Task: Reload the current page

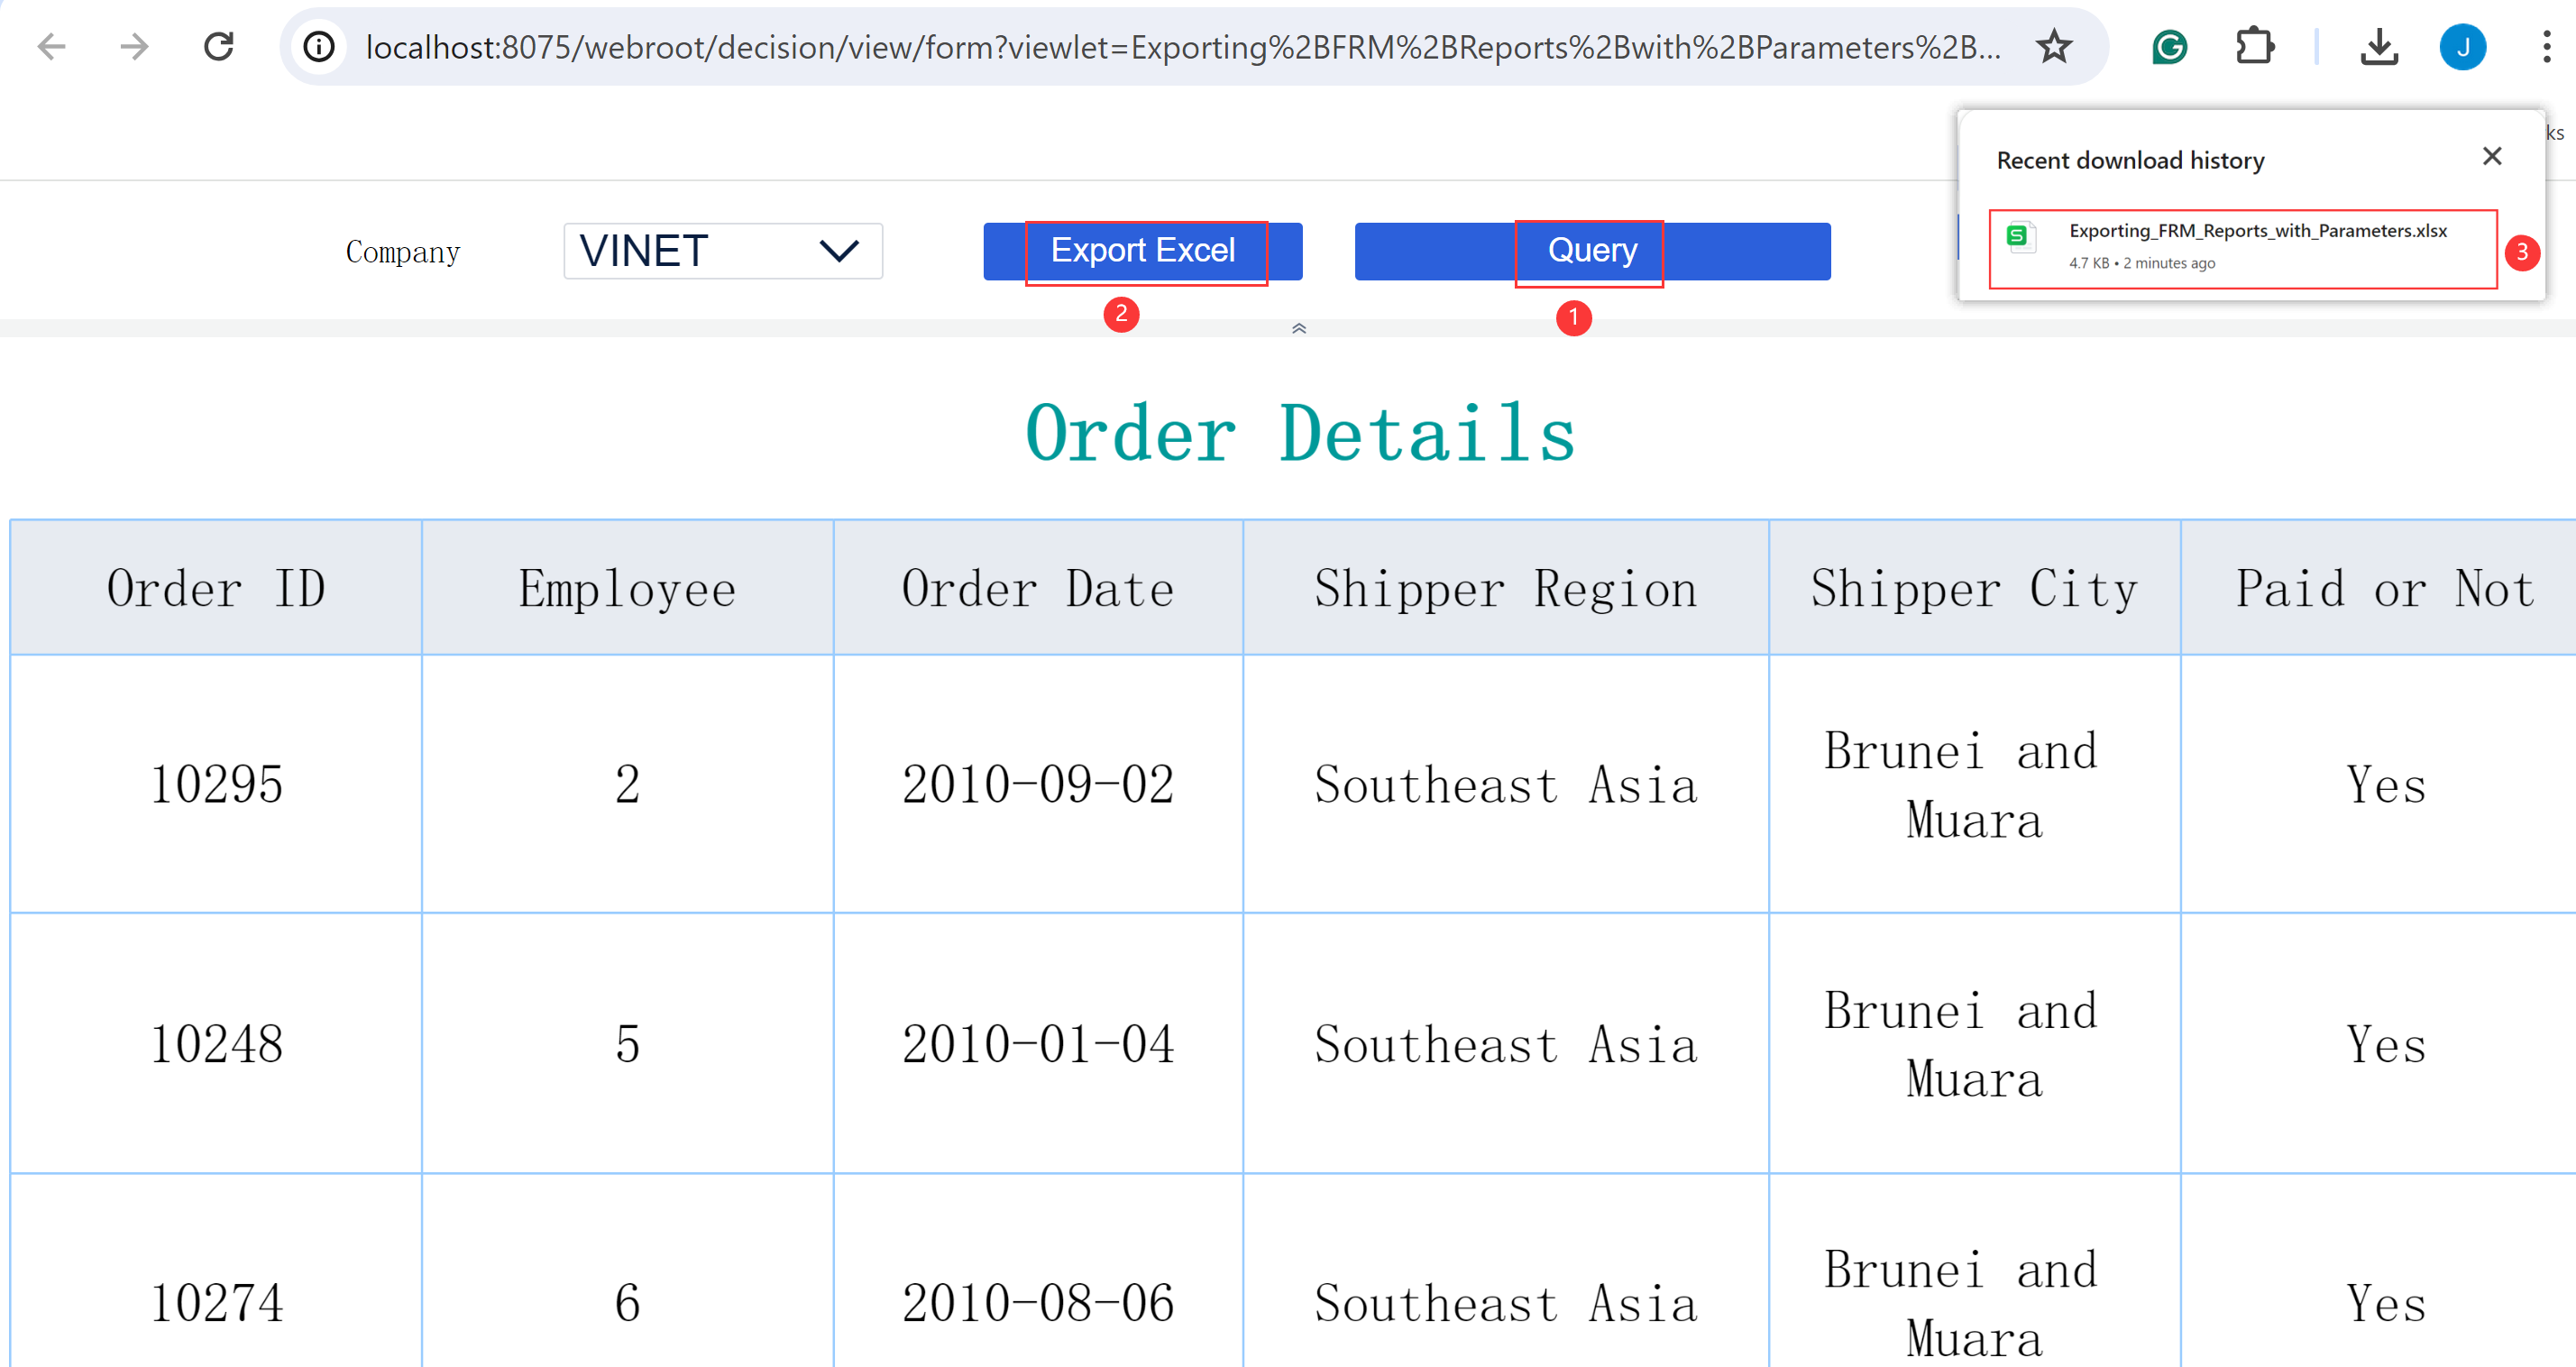Action: [218, 46]
